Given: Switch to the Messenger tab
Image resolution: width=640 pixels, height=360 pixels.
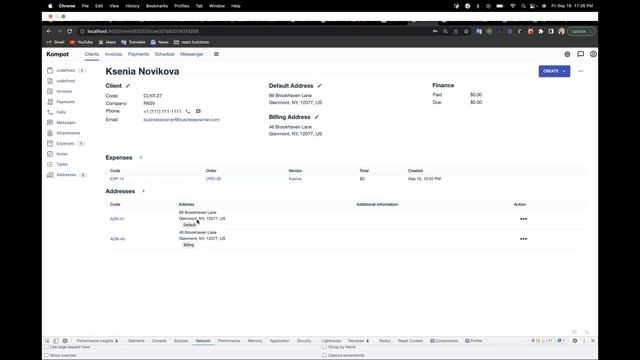Looking at the screenshot, I should (x=191, y=54).
